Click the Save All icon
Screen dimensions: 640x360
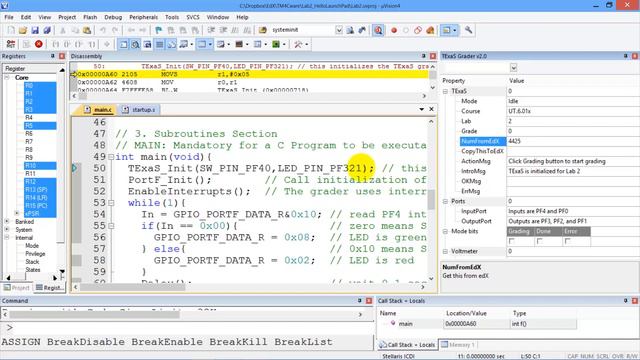click(x=47, y=30)
